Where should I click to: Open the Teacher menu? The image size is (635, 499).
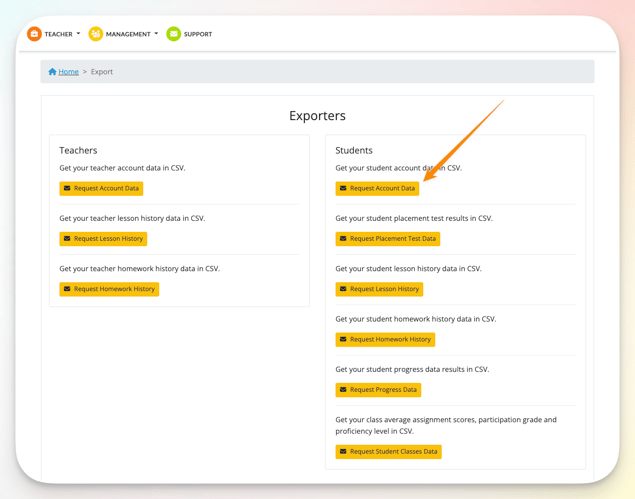point(54,34)
